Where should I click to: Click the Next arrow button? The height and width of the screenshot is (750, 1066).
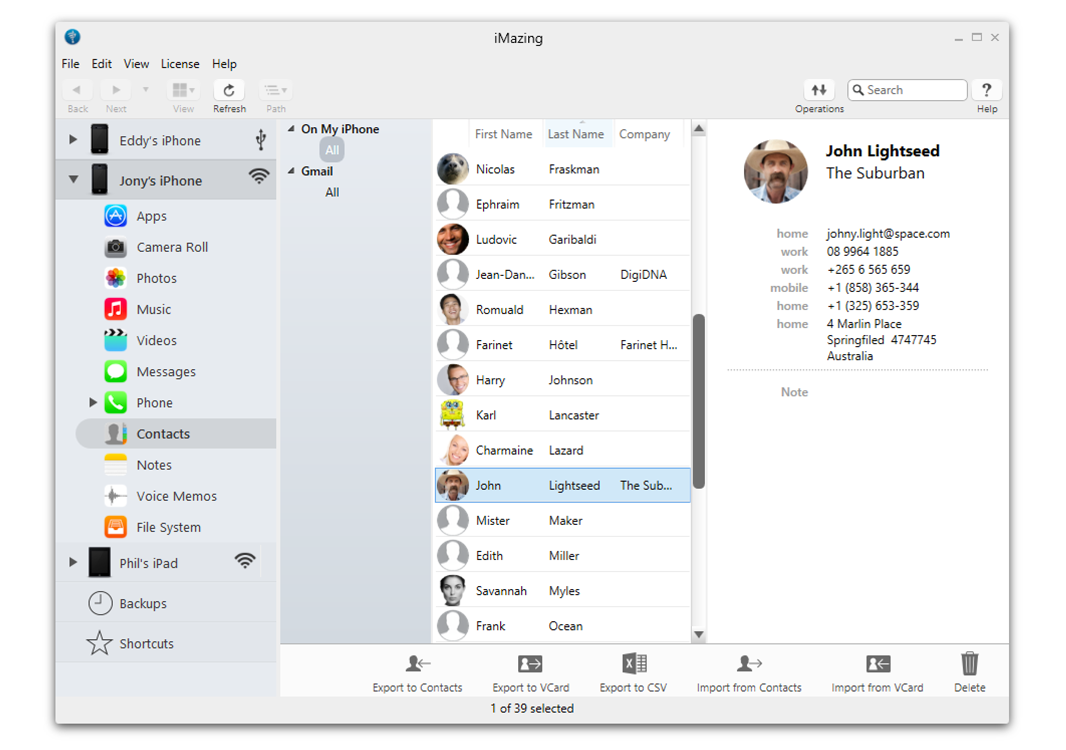[116, 90]
